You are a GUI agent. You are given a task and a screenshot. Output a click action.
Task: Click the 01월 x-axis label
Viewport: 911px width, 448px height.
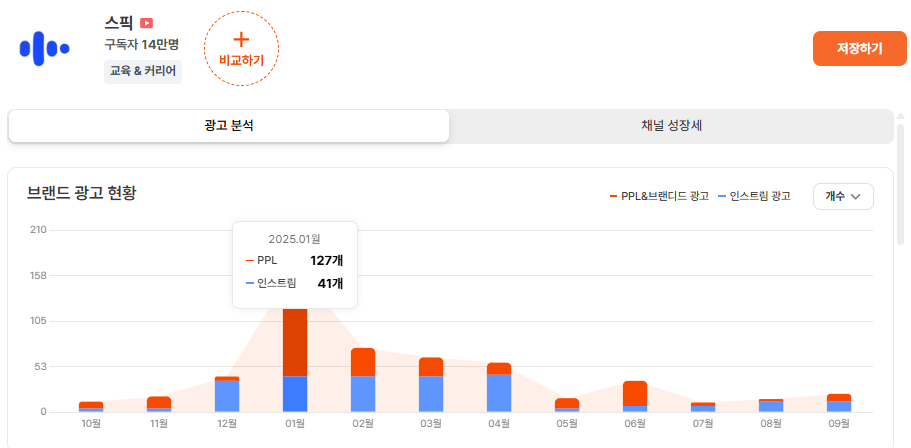pyautogui.click(x=295, y=423)
